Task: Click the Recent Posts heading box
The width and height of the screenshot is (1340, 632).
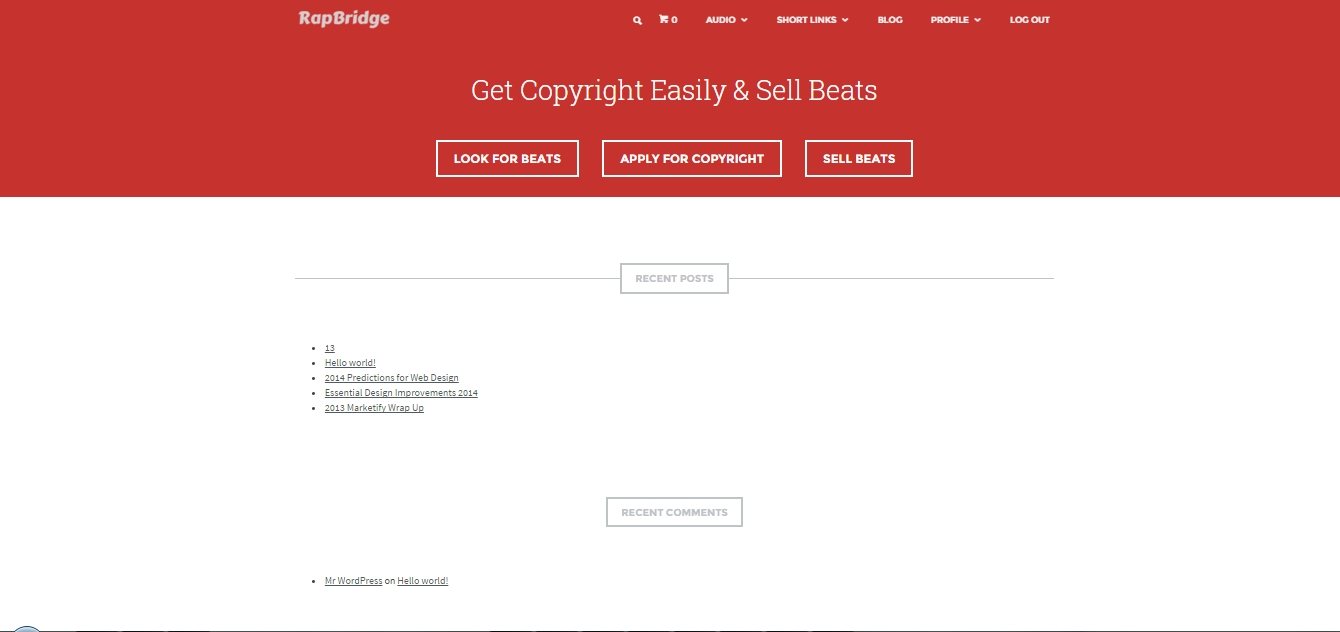Action: 674,279
